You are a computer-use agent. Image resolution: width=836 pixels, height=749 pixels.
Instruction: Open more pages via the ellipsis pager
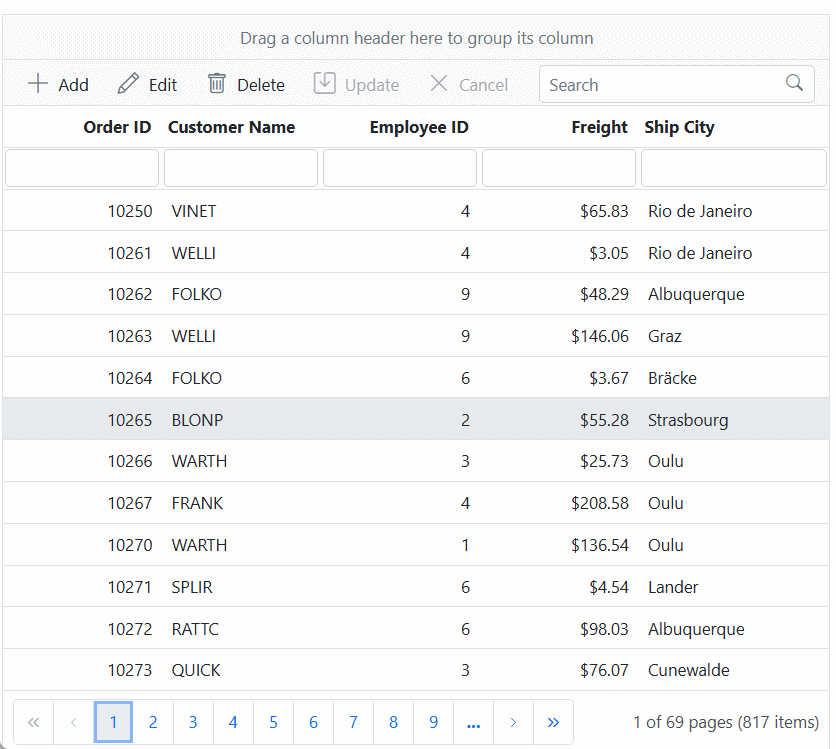point(473,721)
